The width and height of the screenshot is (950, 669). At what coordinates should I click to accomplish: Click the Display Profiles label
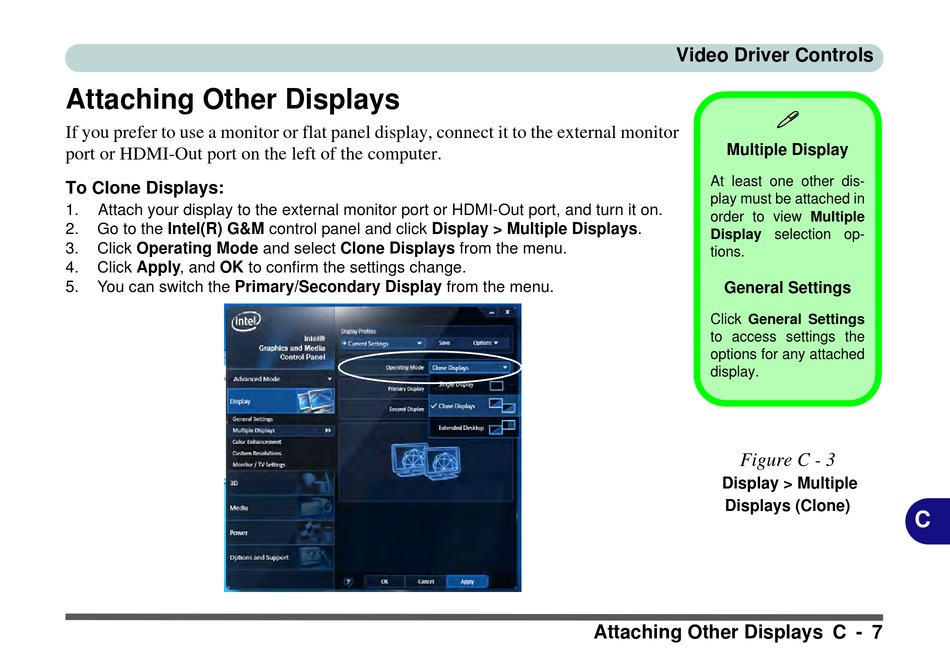[358, 331]
